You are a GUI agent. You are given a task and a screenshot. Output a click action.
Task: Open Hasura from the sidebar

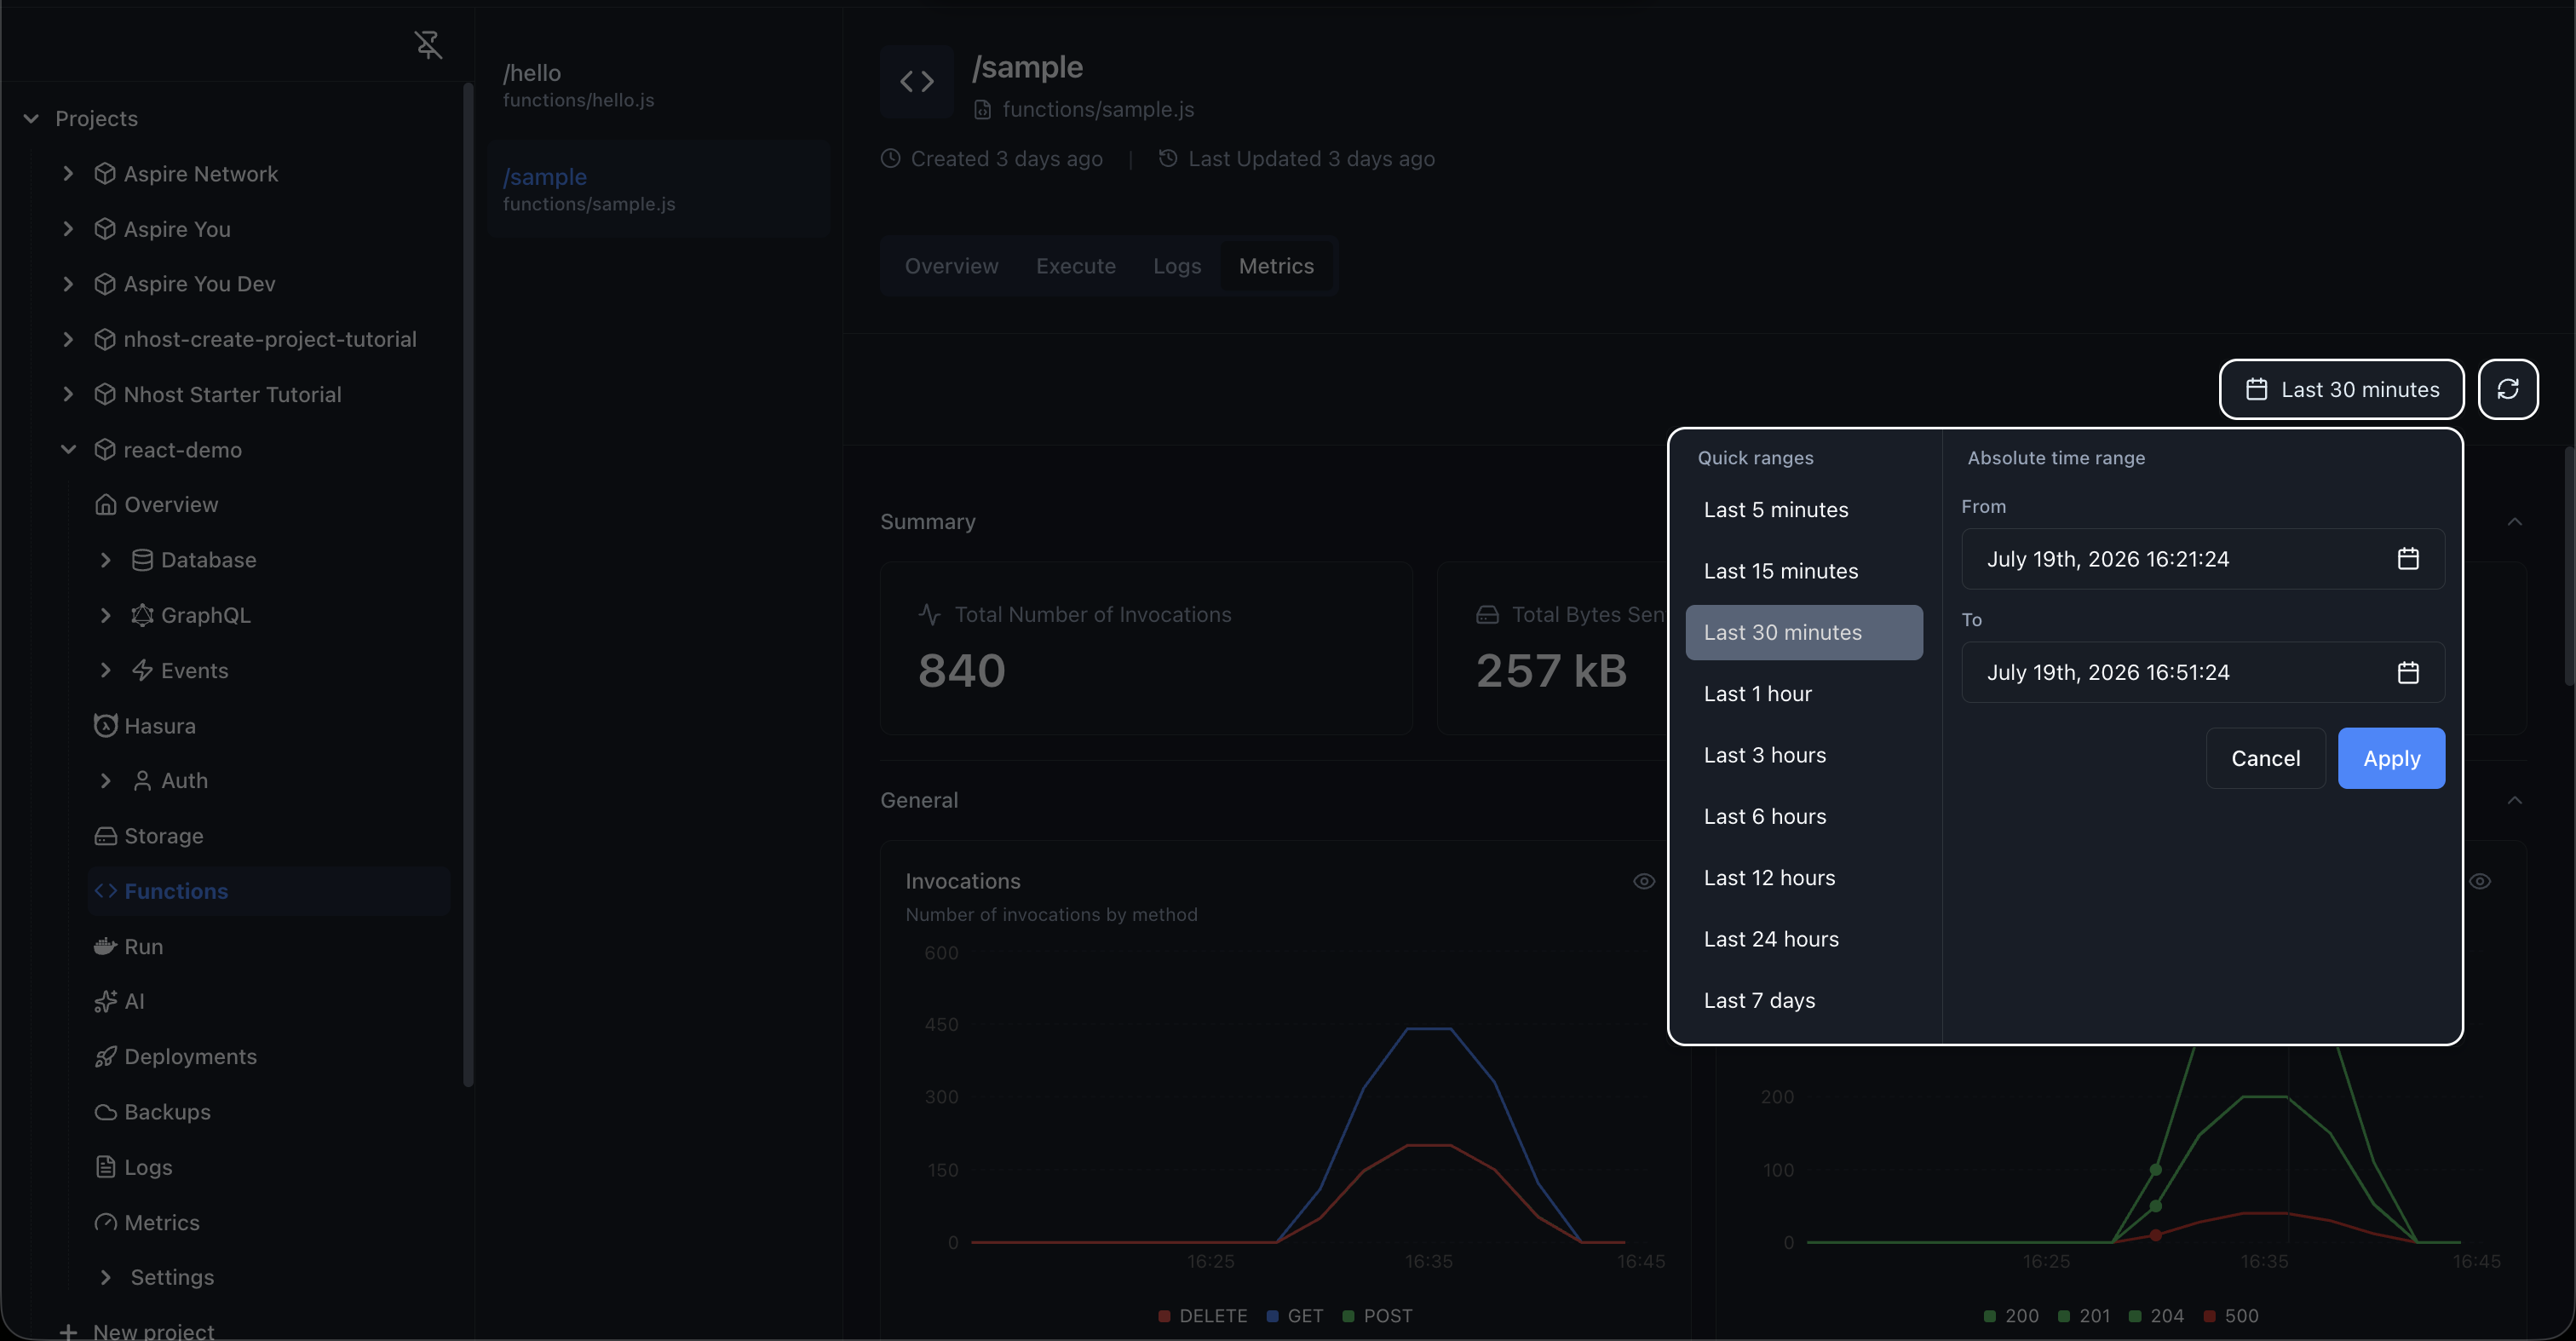pyautogui.click(x=145, y=725)
